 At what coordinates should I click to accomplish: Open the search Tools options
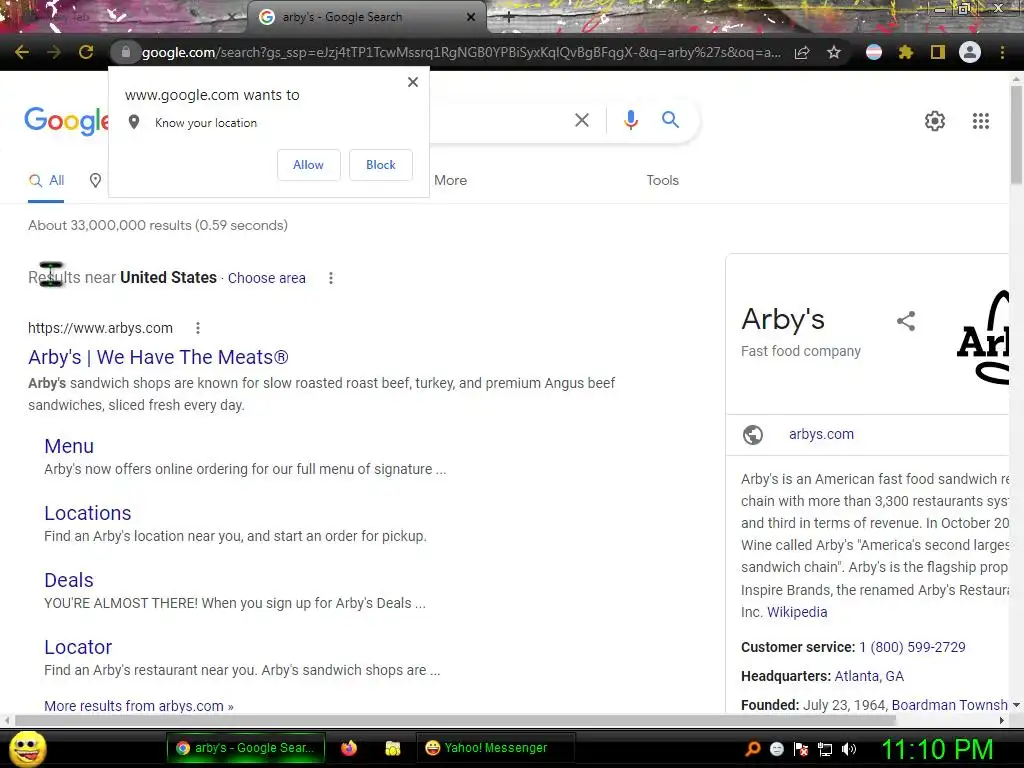[x=662, y=180]
